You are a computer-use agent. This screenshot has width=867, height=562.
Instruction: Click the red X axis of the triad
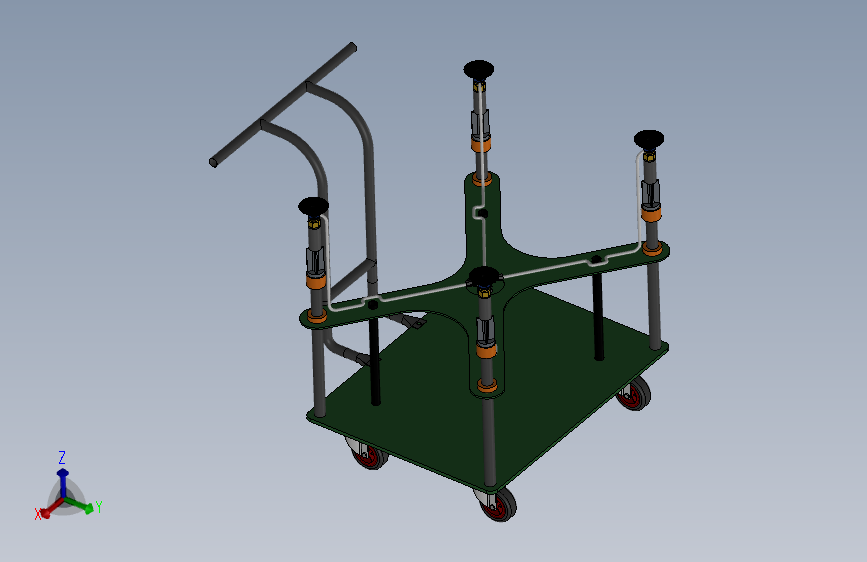click(x=51, y=508)
